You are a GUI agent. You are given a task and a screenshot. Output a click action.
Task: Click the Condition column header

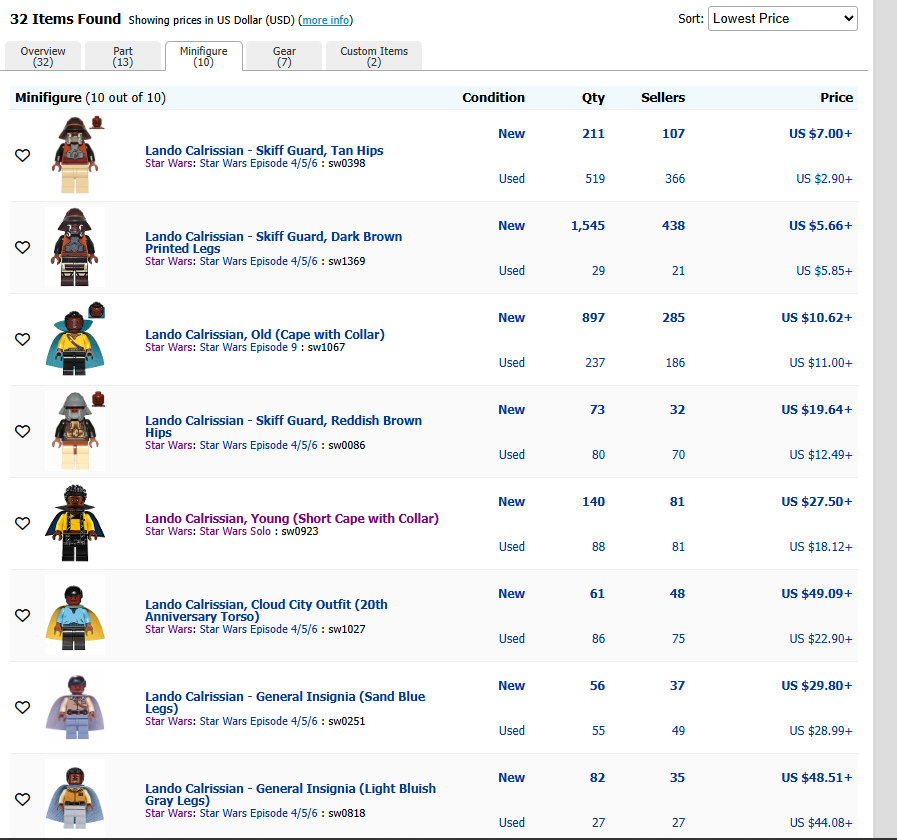click(493, 97)
